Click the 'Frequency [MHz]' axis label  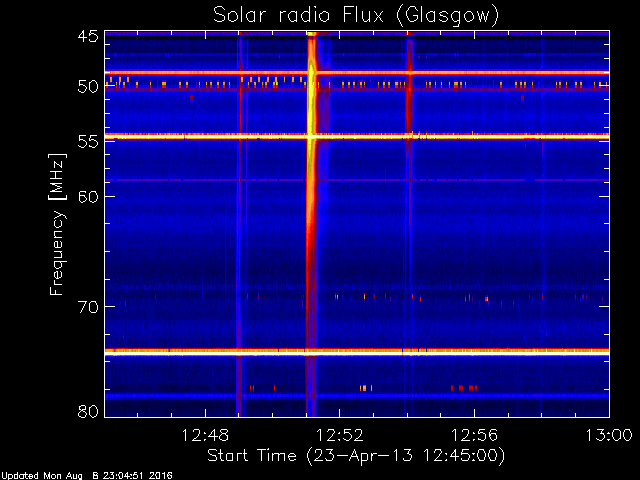[x=57, y=224]
